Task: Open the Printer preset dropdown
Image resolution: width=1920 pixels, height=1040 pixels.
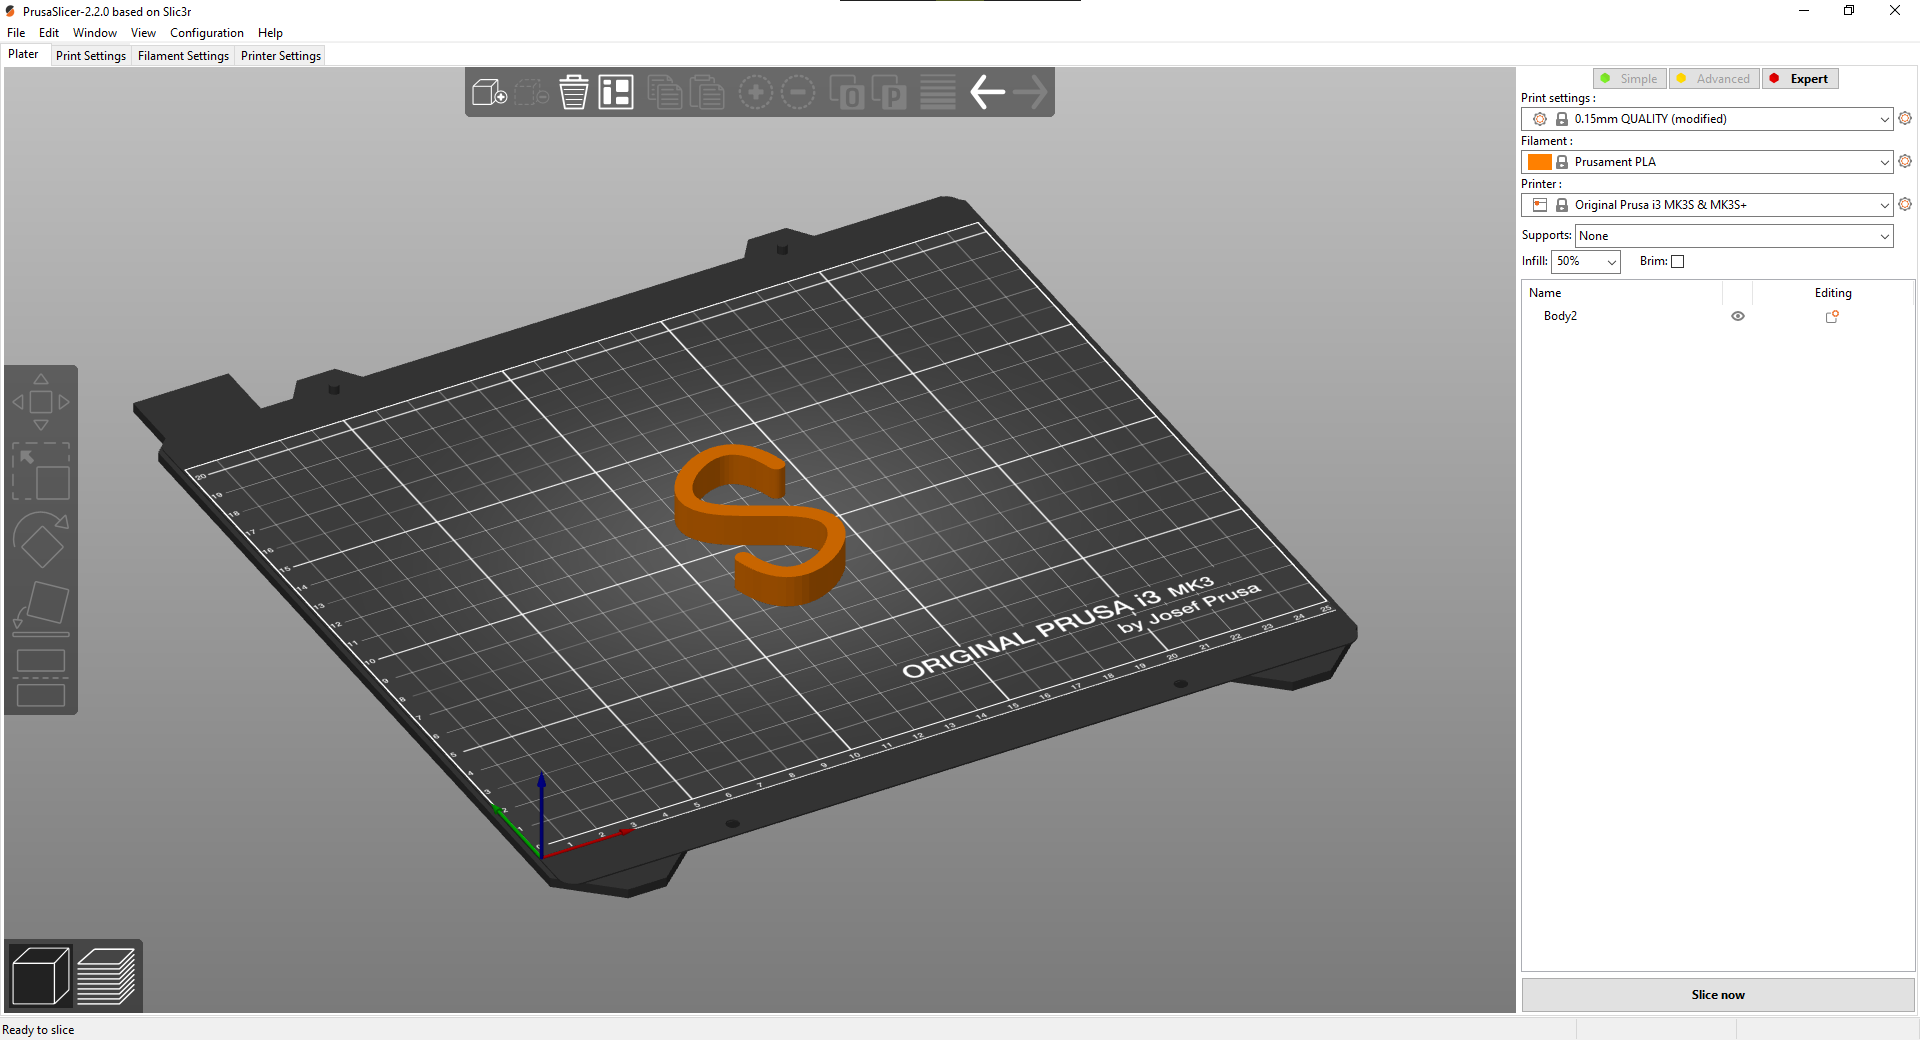Action: (1707, 205)
